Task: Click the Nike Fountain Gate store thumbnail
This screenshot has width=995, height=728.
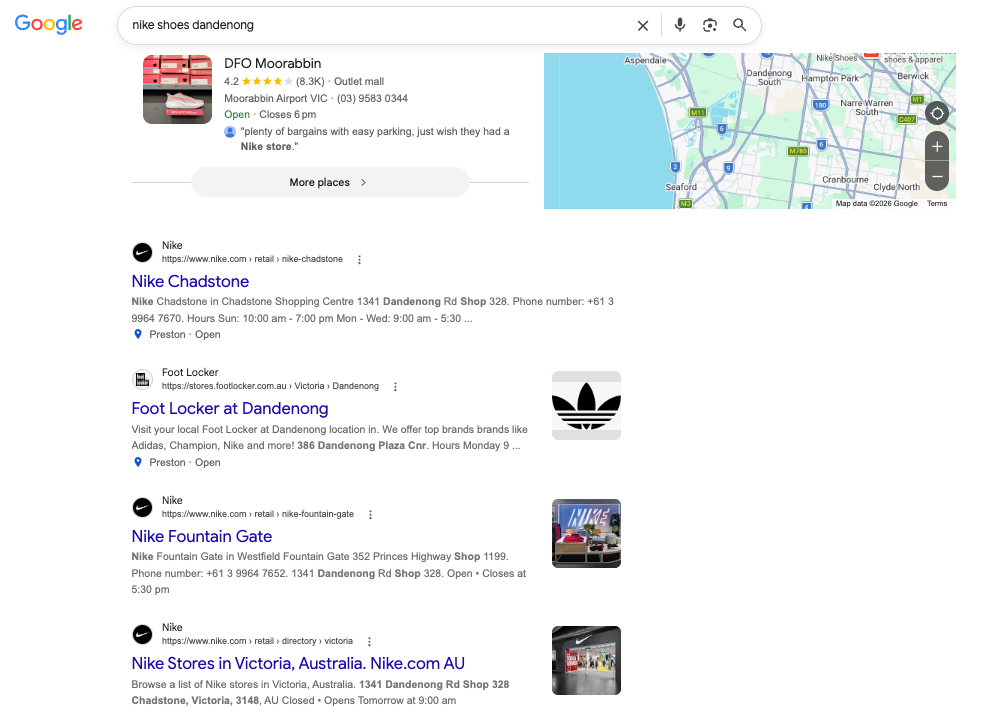Action: point(586,534)
